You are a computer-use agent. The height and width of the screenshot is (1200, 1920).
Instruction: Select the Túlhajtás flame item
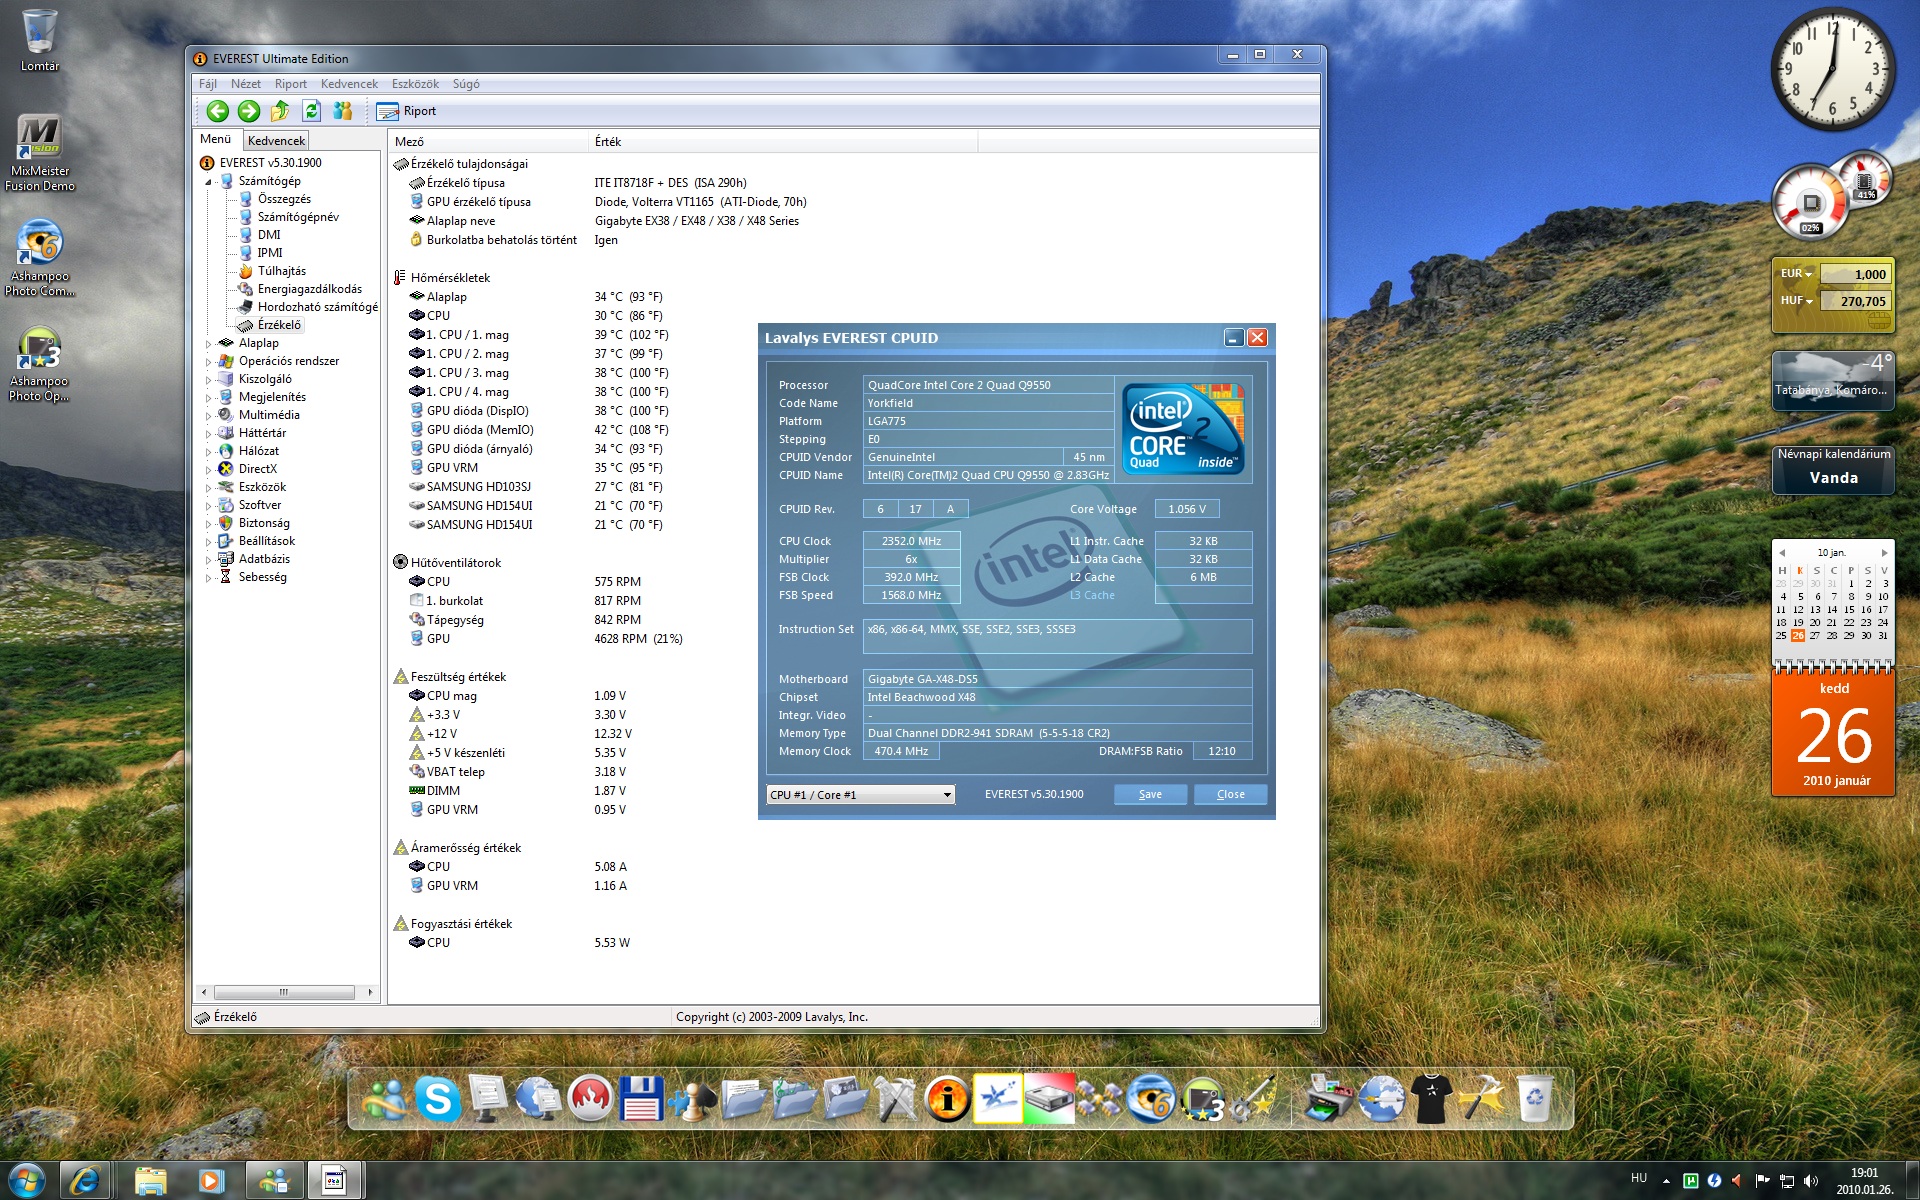tap(281, 271)
